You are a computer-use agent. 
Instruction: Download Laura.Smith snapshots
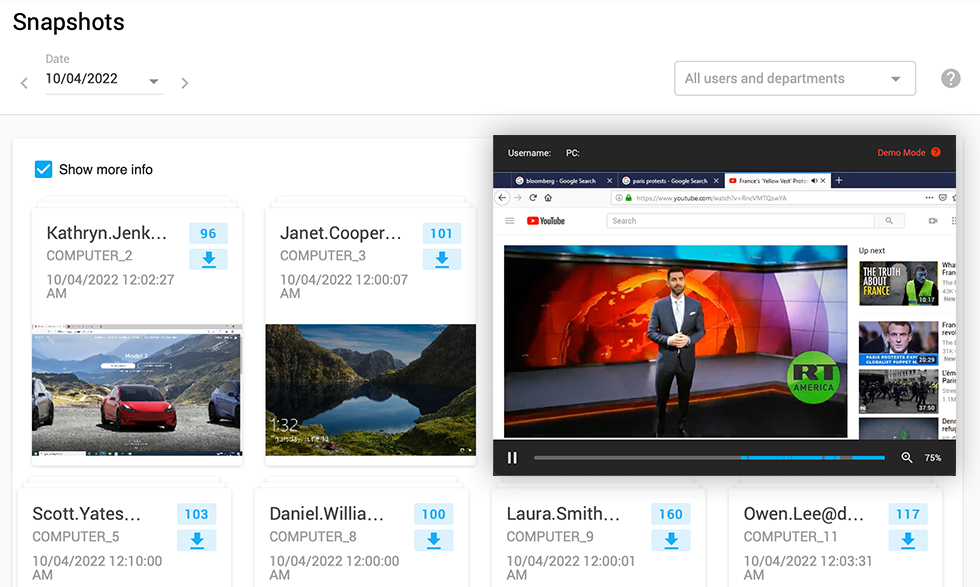click(x=671, y=540)
